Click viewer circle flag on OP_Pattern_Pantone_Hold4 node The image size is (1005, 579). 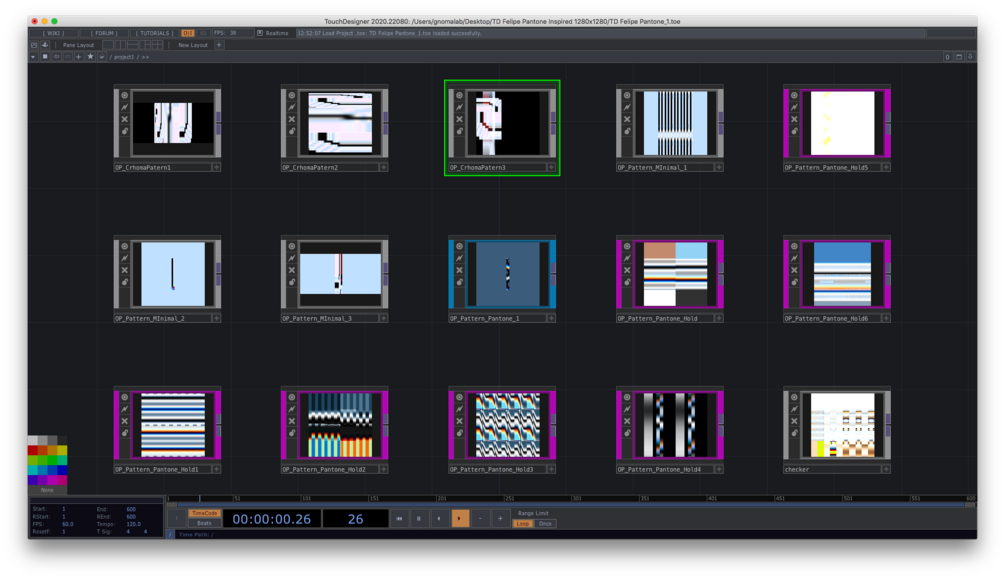[x=627, y=398]
